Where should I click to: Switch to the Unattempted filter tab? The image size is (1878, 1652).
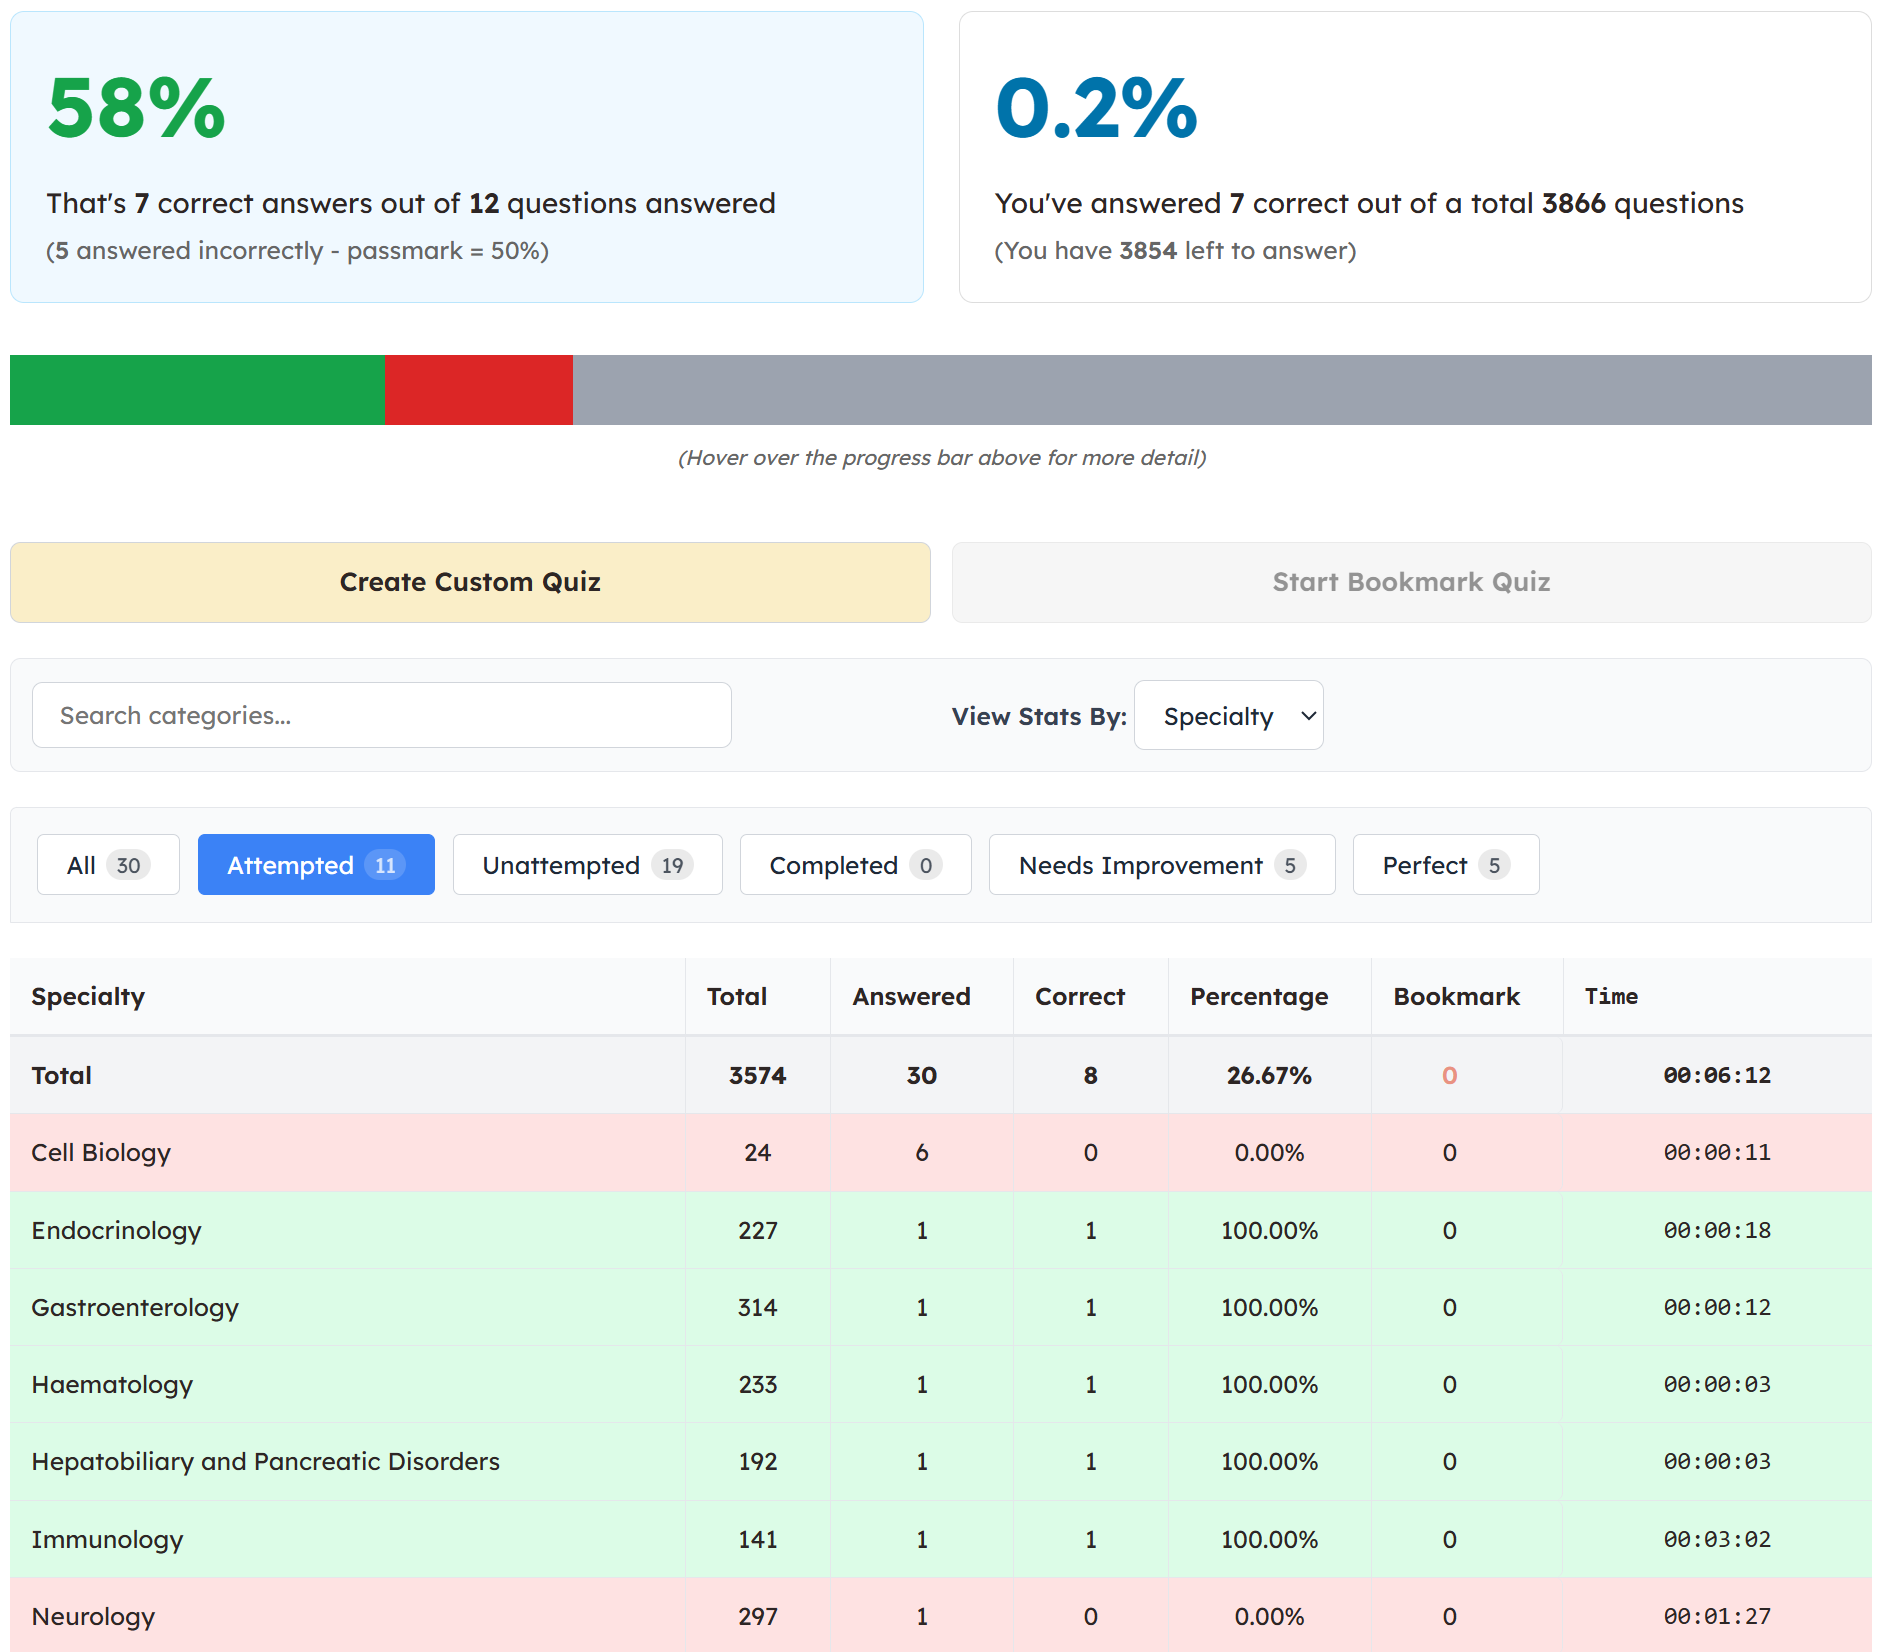tap(588, 864)
